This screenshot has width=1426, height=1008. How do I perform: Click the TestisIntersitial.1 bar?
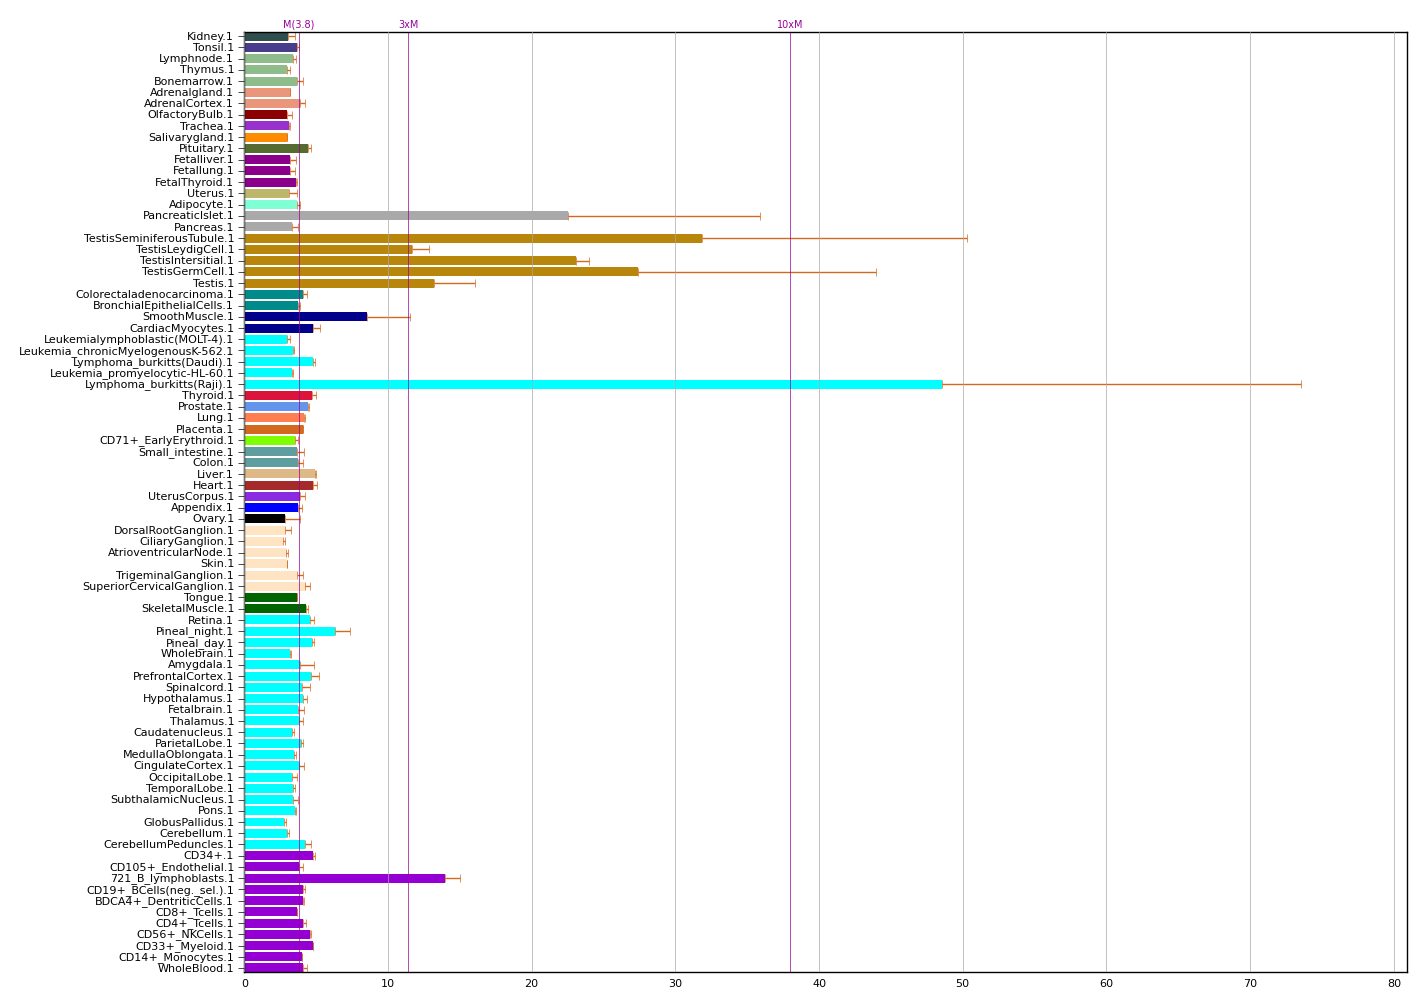tap(409, 261)
